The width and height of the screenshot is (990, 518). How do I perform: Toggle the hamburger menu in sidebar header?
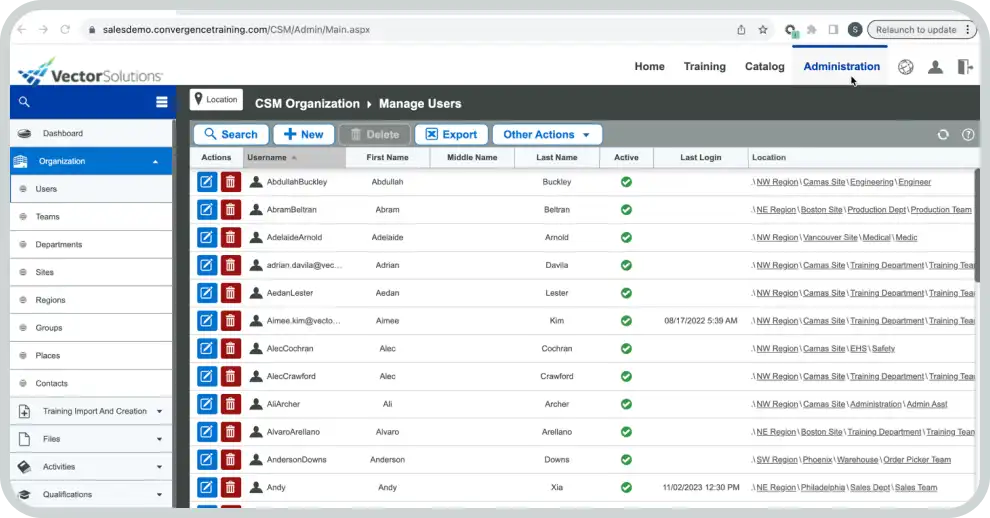coord(161,102)
